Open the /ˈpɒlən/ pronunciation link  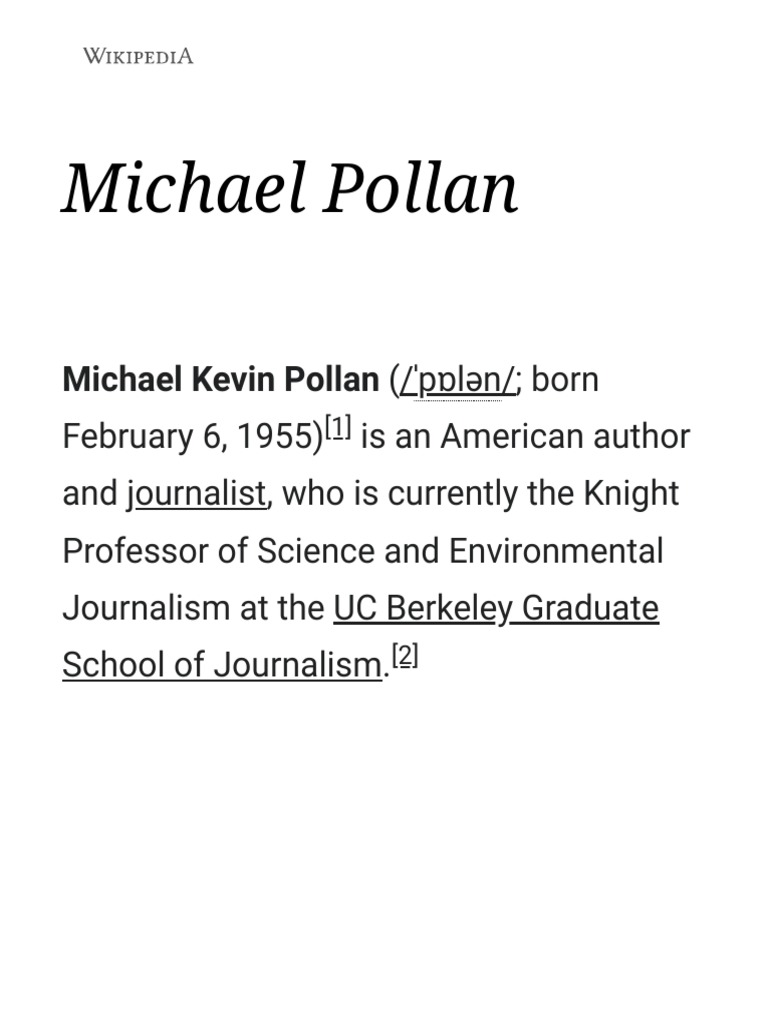[x=457, y=380]
